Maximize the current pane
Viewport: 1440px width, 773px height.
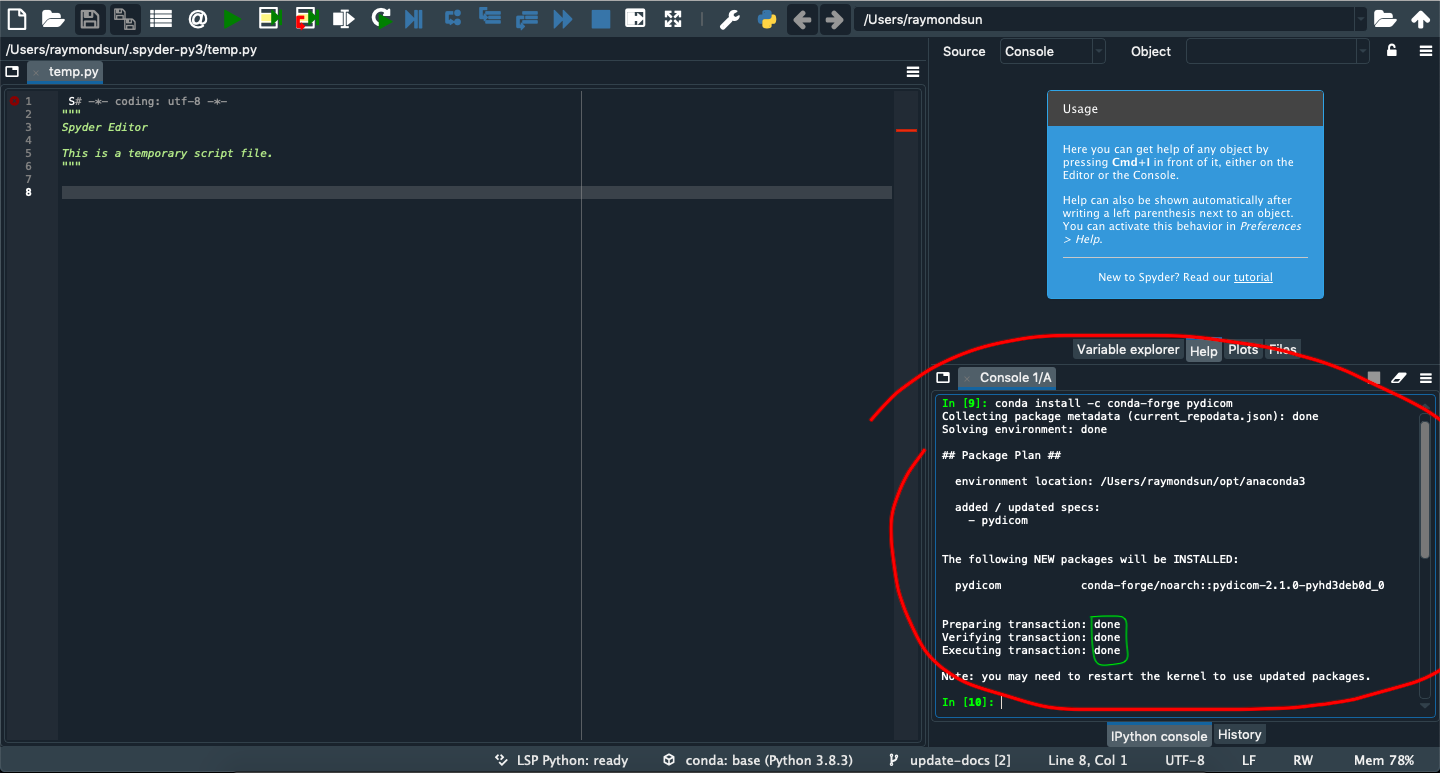[636, 18]
